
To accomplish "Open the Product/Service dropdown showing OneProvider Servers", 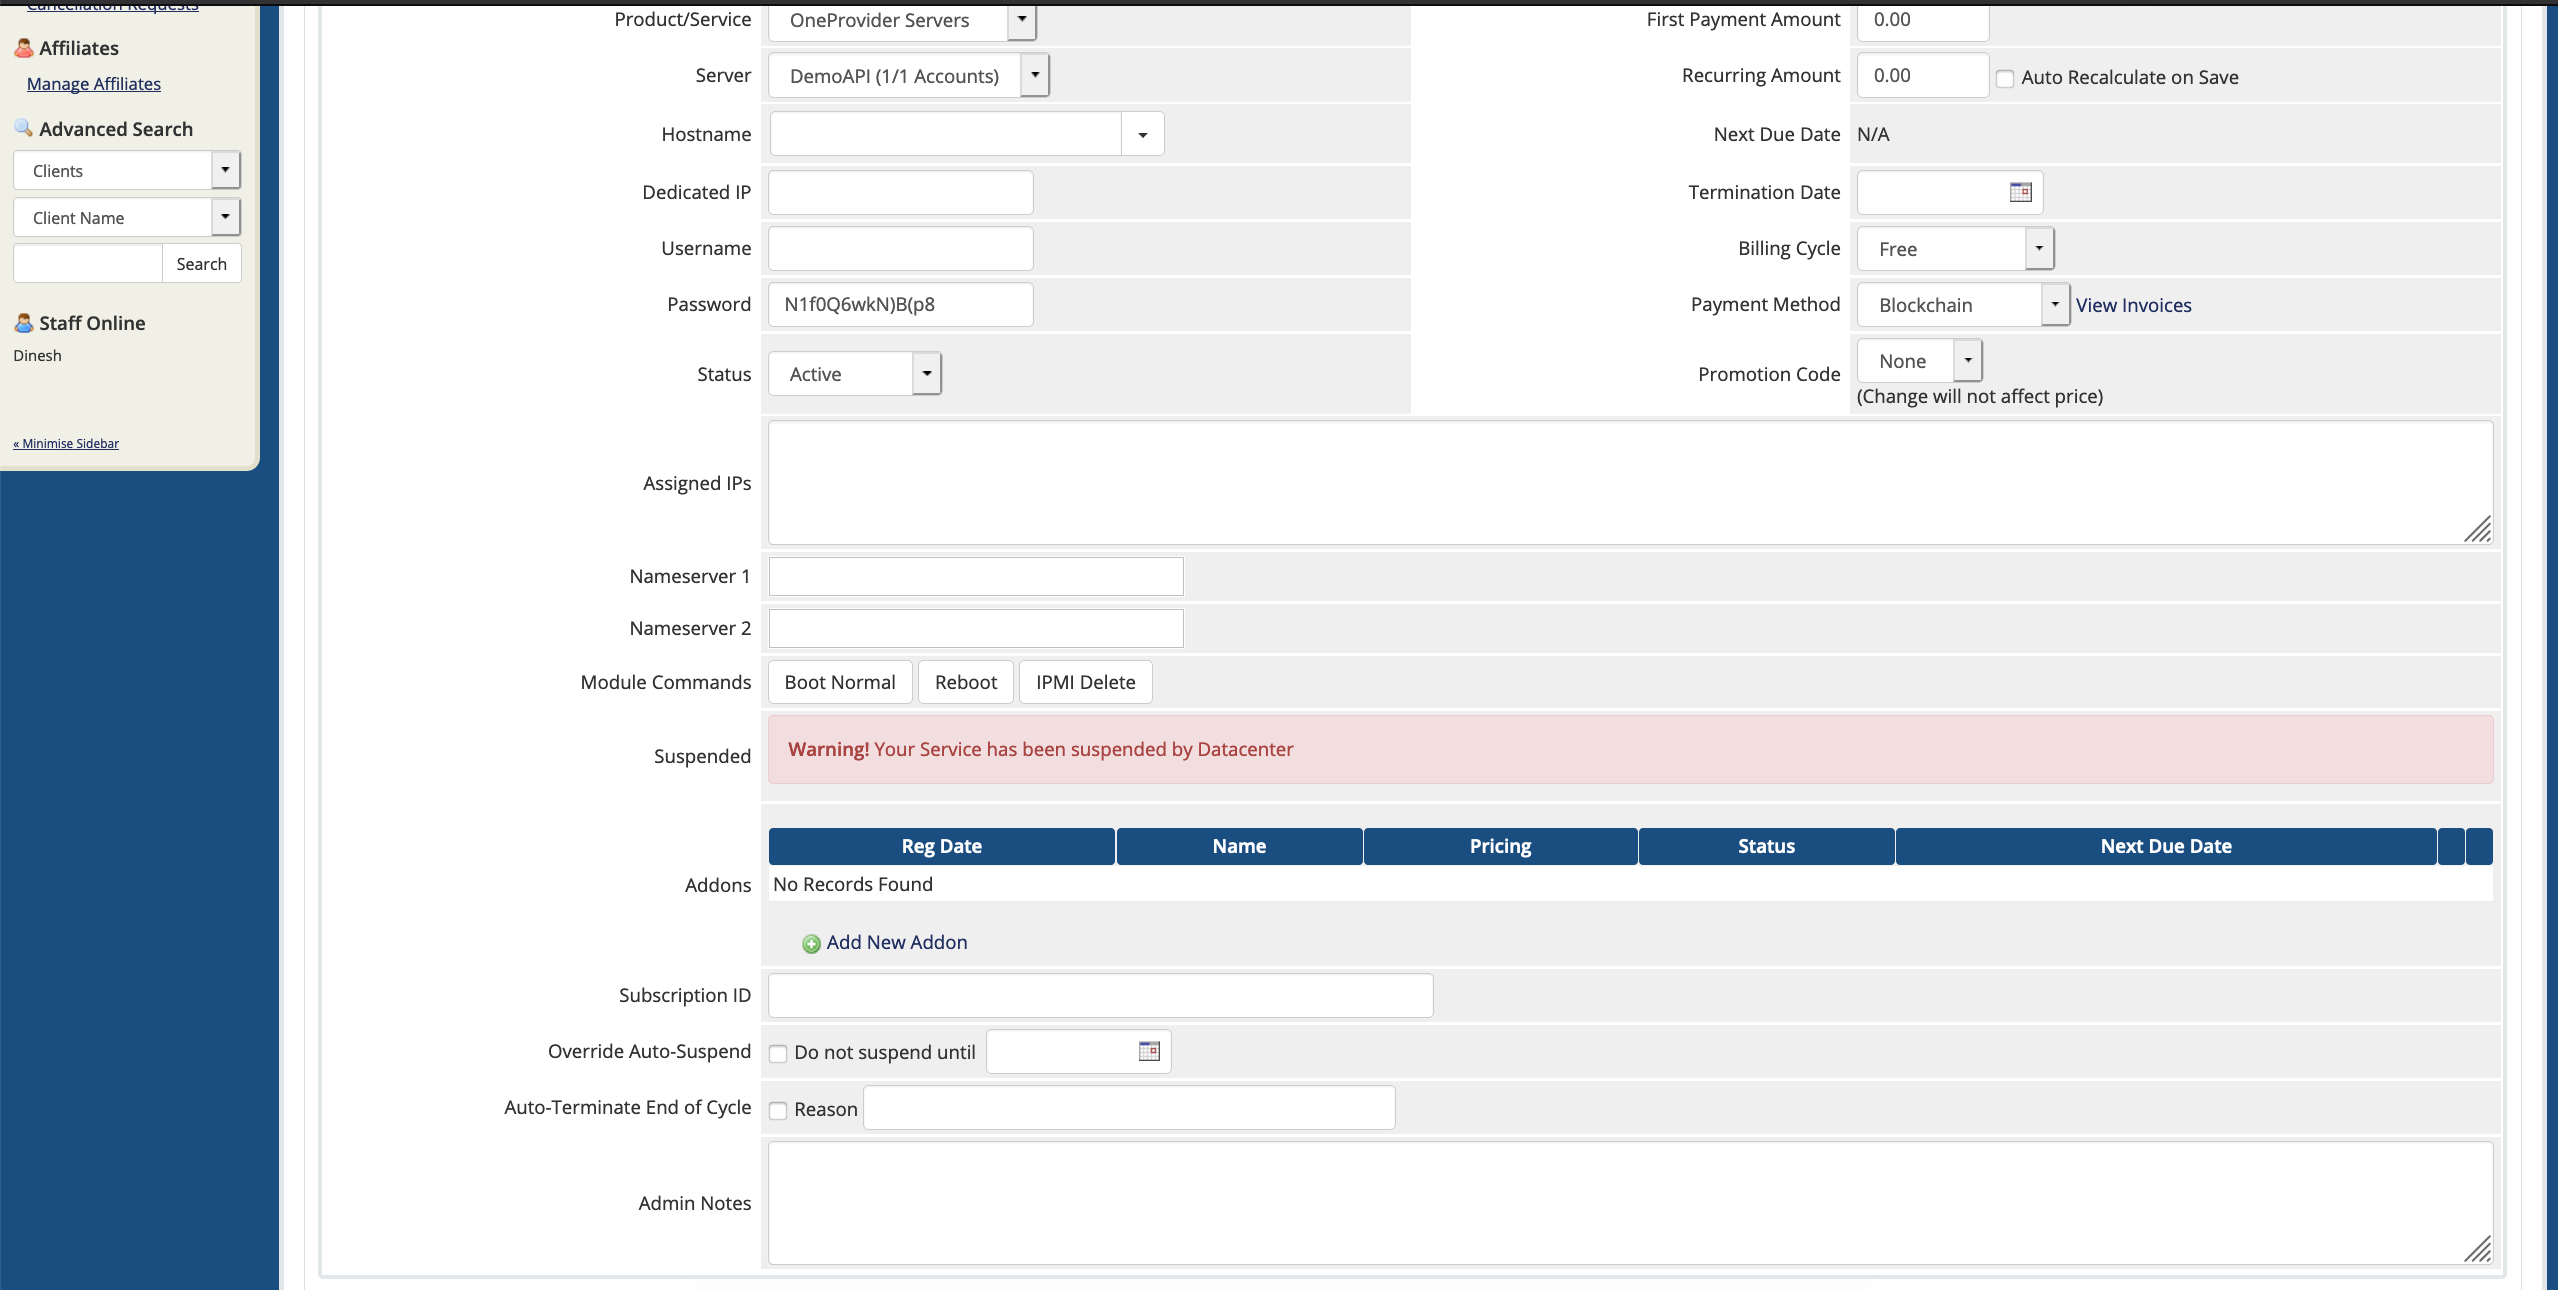I will coord(1021,19).
